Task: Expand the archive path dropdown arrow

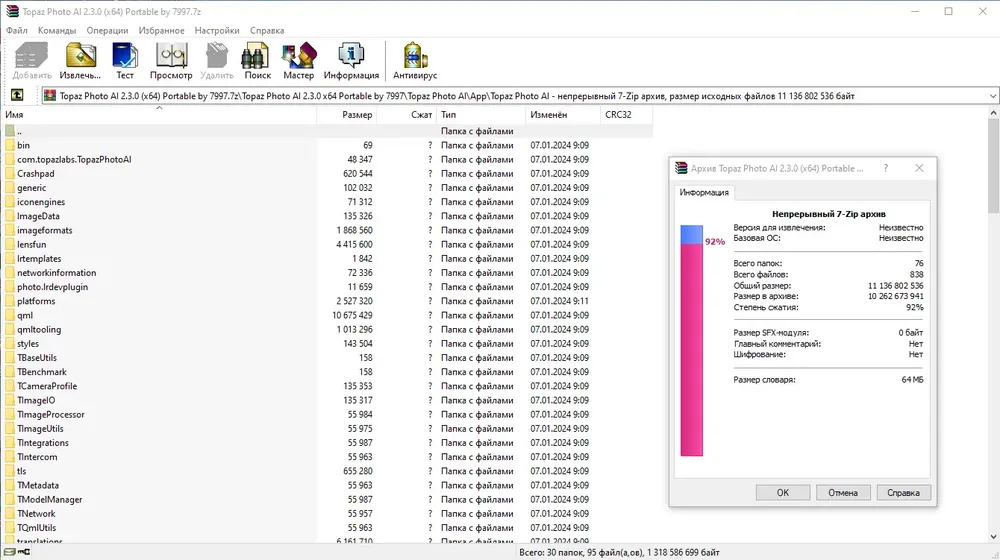Action: (992, 96)
